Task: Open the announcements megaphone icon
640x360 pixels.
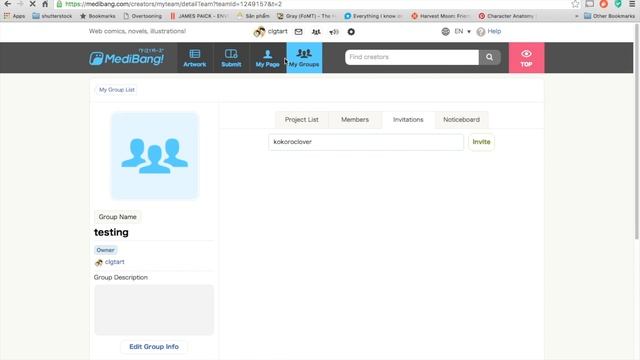Action: [x=334, y=31]
